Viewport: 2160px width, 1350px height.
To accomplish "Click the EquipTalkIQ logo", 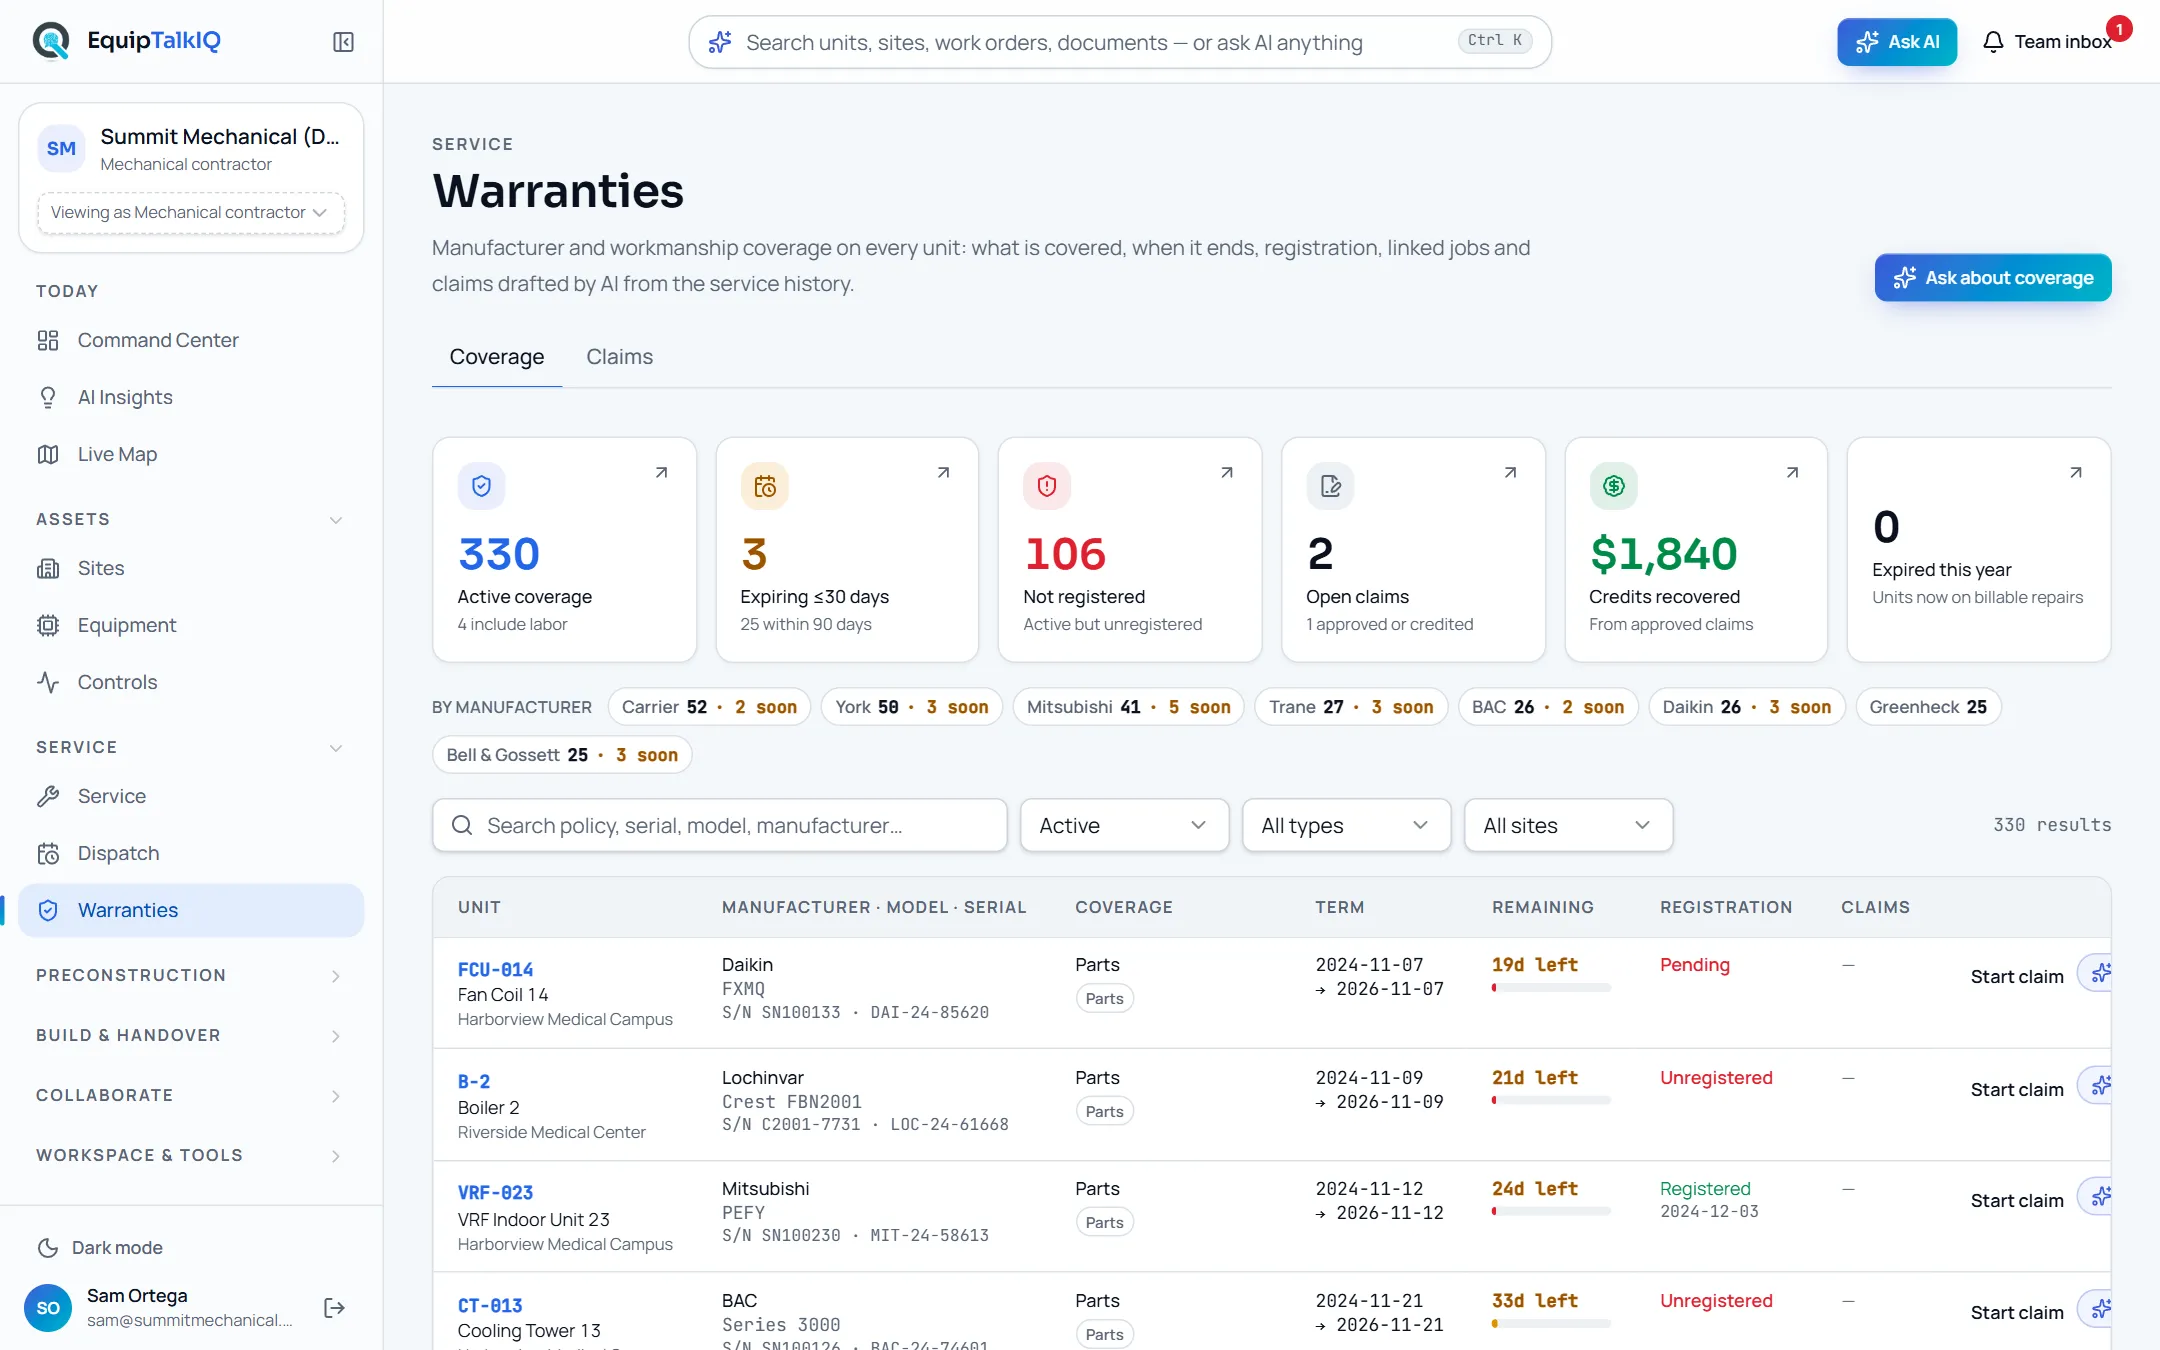I will click(127, 41).
